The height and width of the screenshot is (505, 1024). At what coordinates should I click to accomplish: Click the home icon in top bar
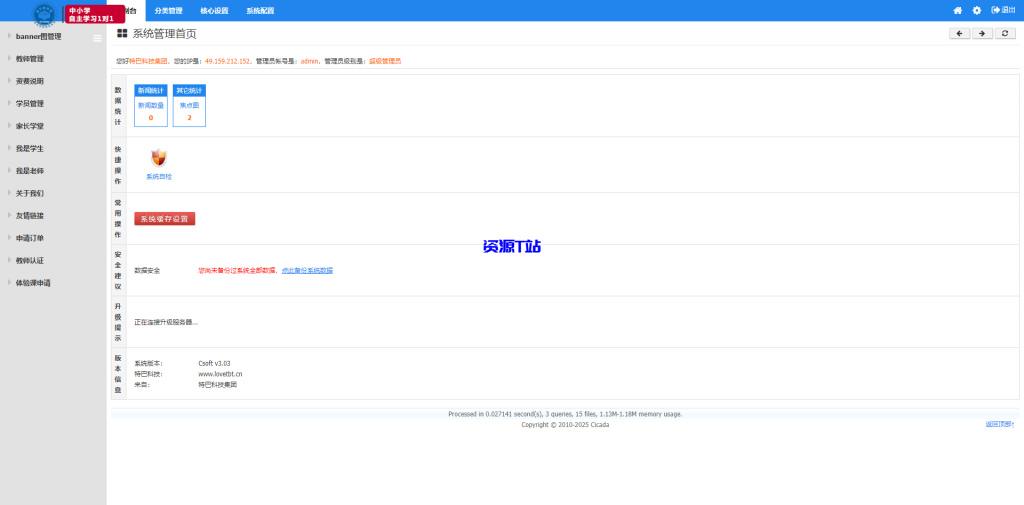coord(957,10)
